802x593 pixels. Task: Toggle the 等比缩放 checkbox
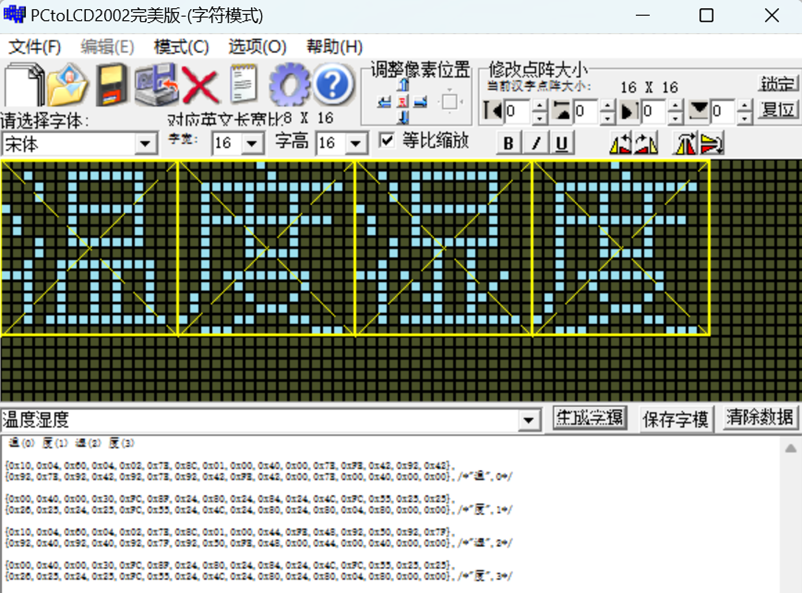coord(387,141)
